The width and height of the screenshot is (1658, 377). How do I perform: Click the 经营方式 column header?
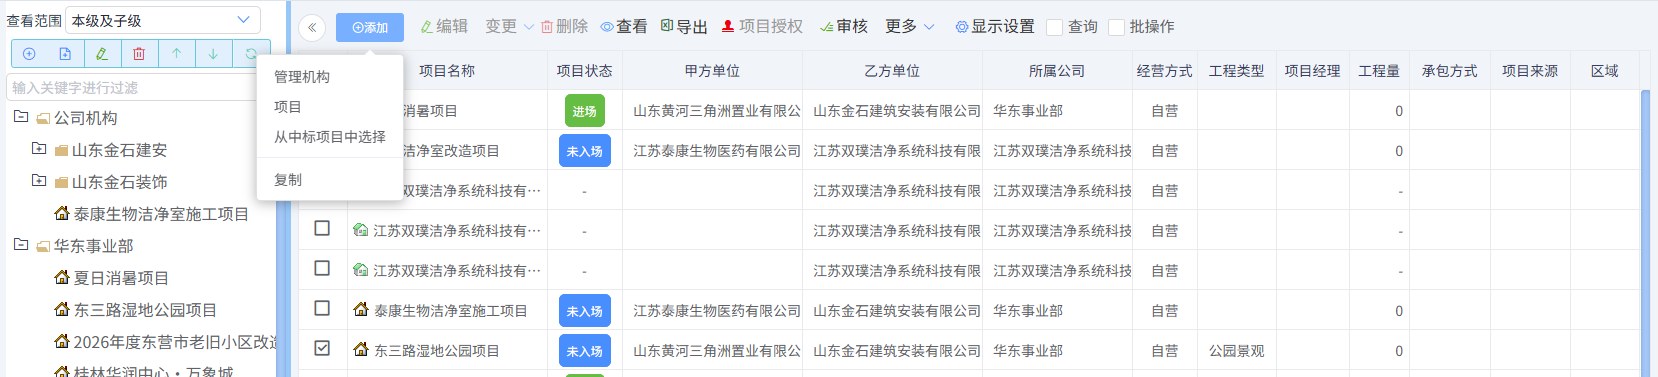coord(1164,71)
